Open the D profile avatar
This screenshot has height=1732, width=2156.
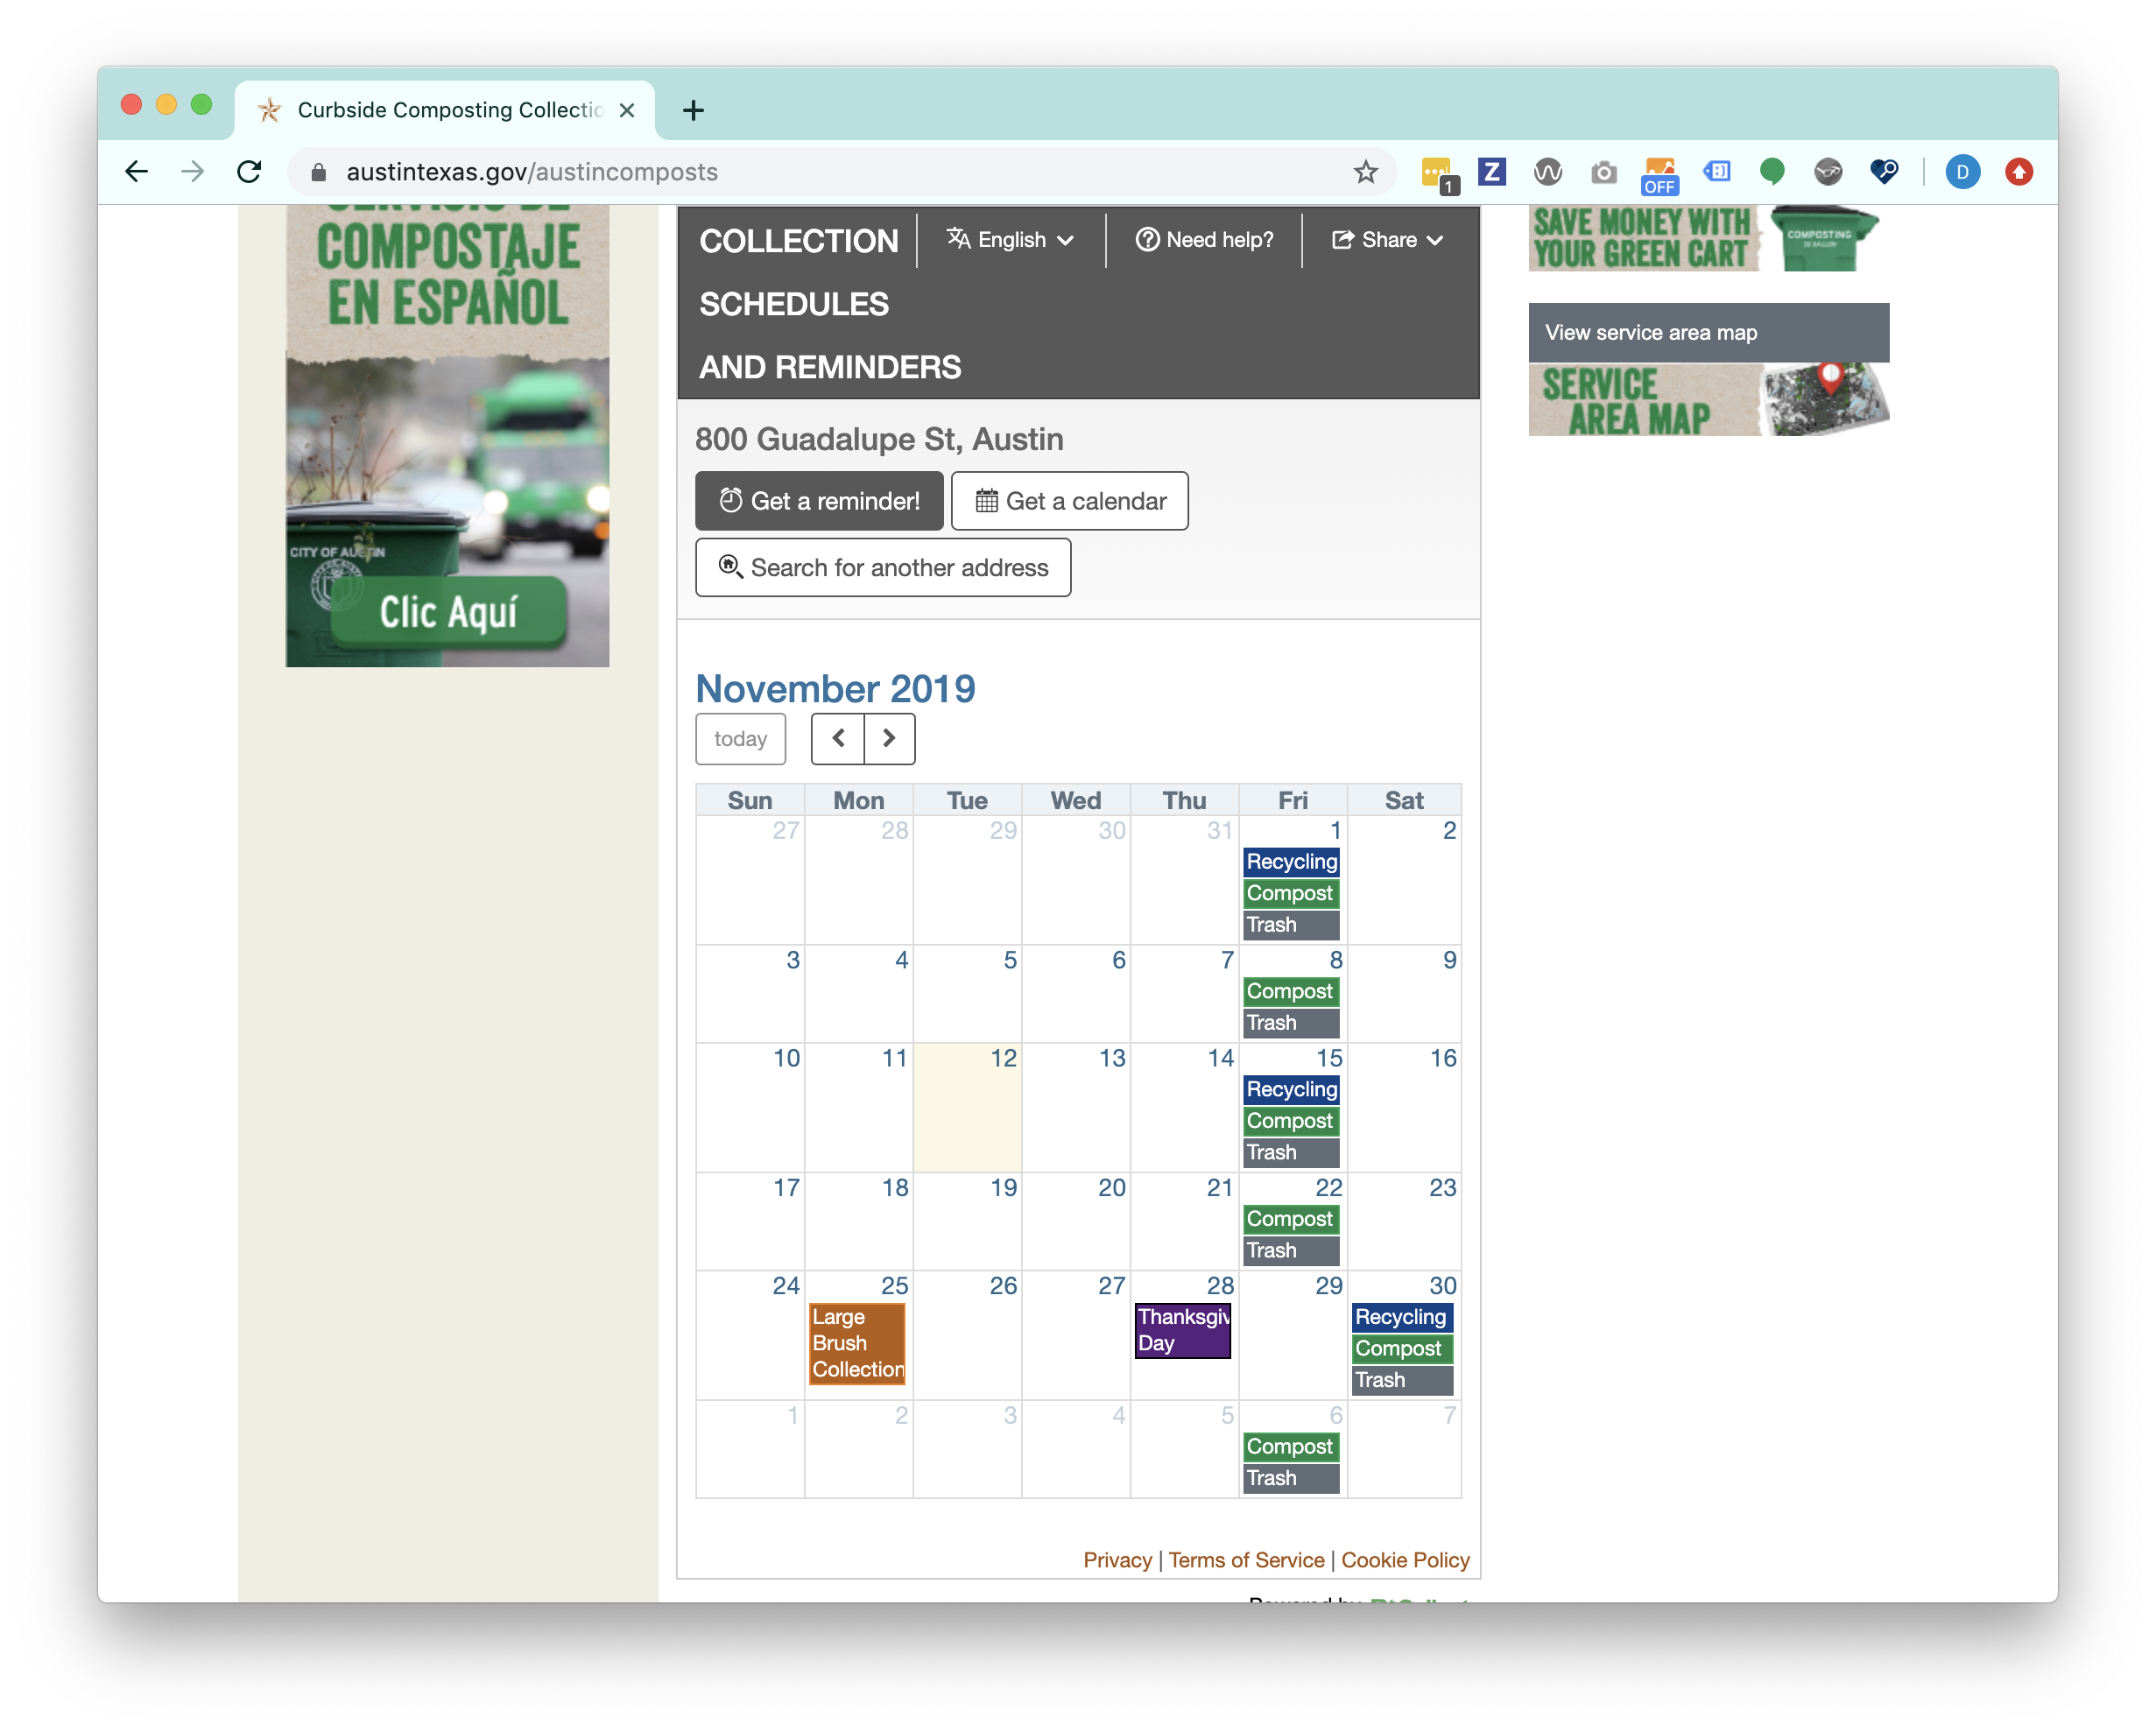(1962, 172)
